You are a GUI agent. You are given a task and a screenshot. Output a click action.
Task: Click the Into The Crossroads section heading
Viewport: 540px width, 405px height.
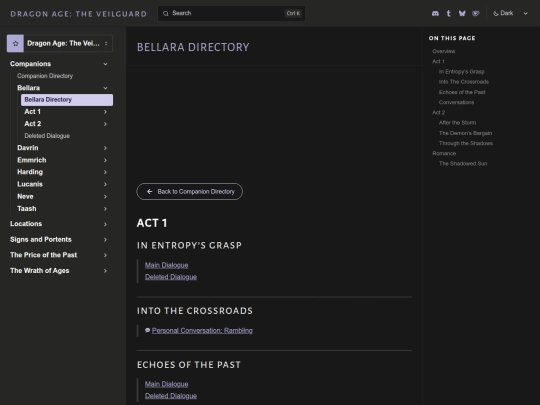coord(195,311)
